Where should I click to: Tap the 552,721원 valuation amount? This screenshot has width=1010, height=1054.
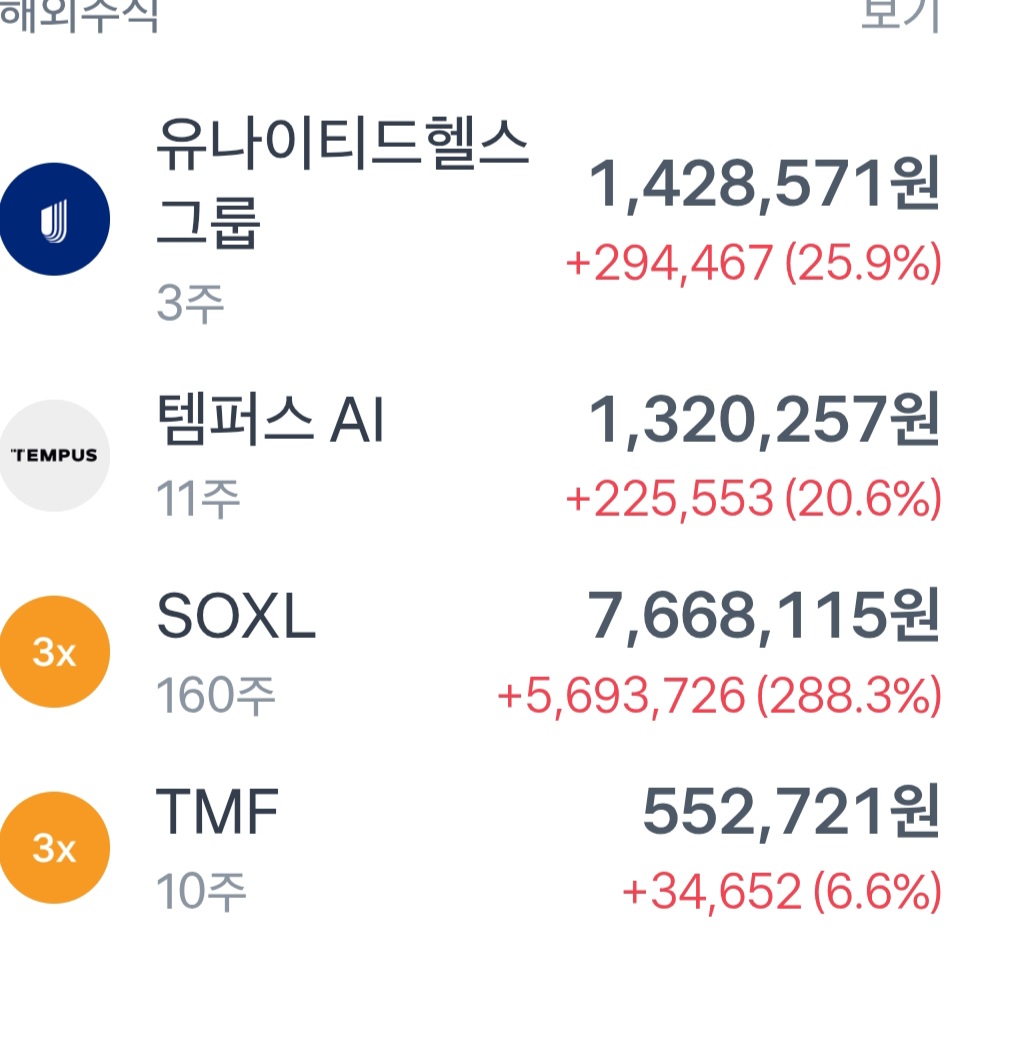pyautogui.click(x=791, y=812)
